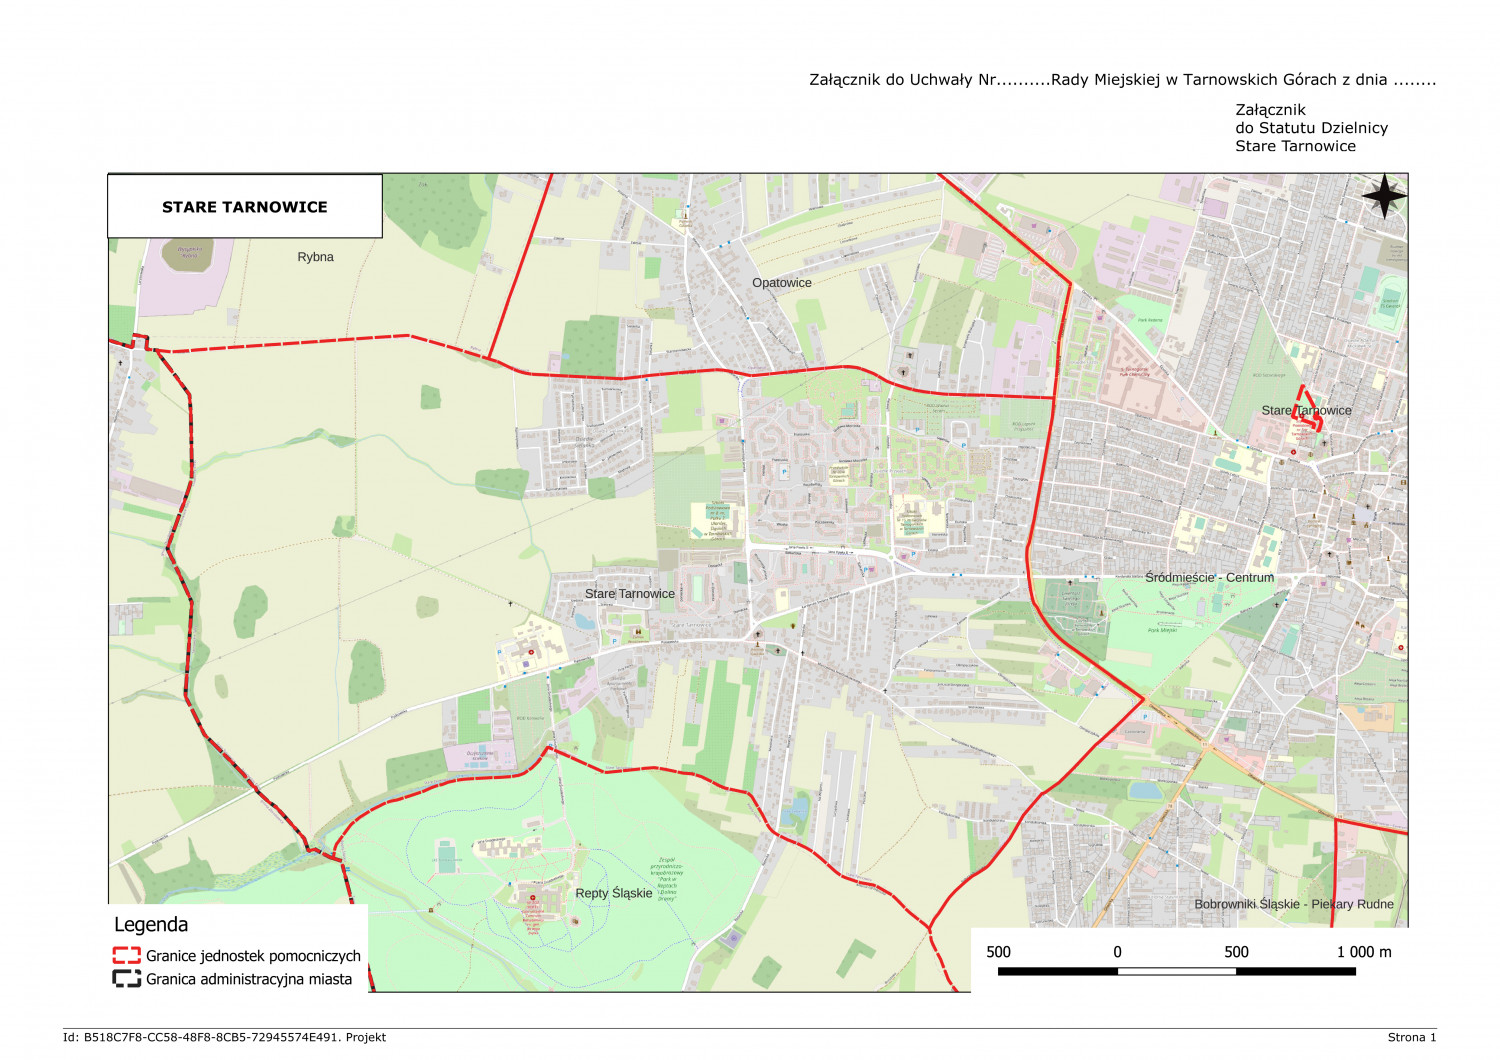
Task: Select the 'do Statutu Dzielnicy' text line
Action: (1311, 128)
